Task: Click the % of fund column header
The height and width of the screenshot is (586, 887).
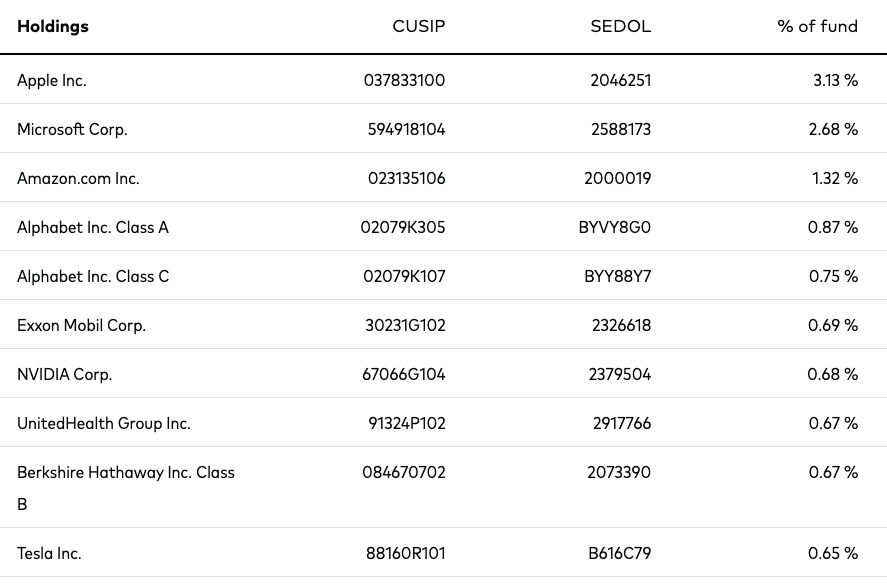Action: coord(817,27)
